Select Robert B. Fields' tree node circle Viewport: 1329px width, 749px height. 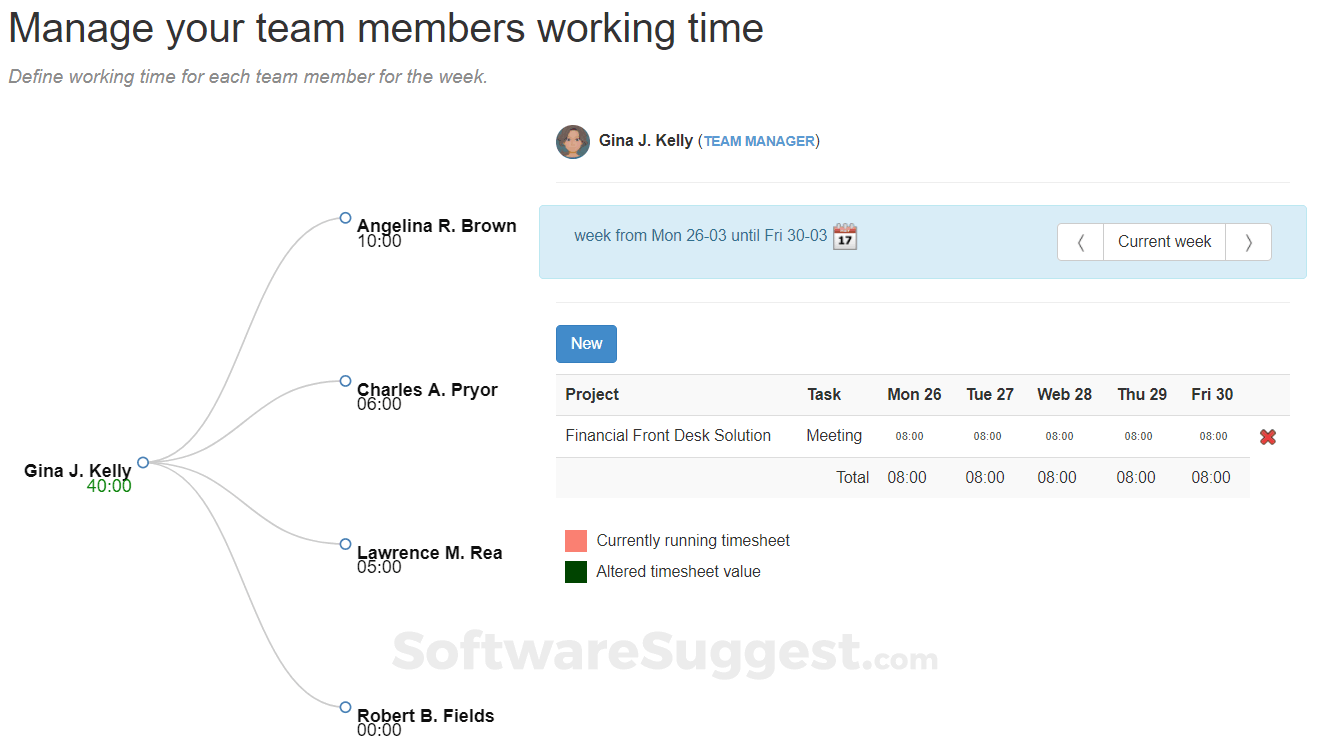click(x=345, y=707)
